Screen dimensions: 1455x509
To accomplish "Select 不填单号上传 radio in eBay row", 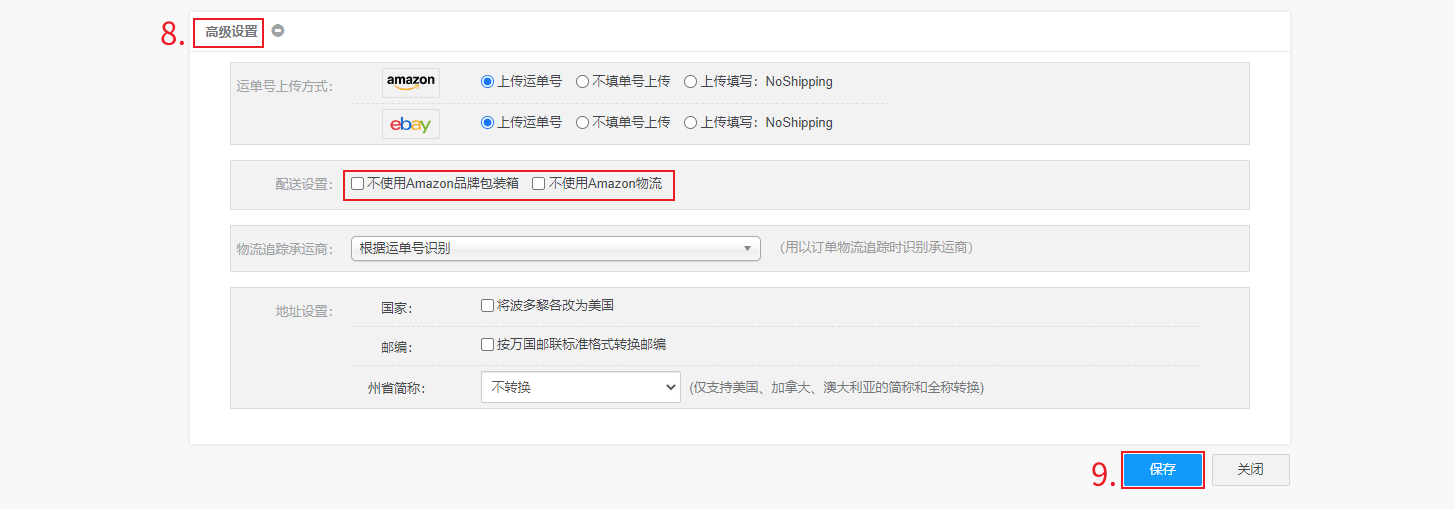I will tap(582, 123).
